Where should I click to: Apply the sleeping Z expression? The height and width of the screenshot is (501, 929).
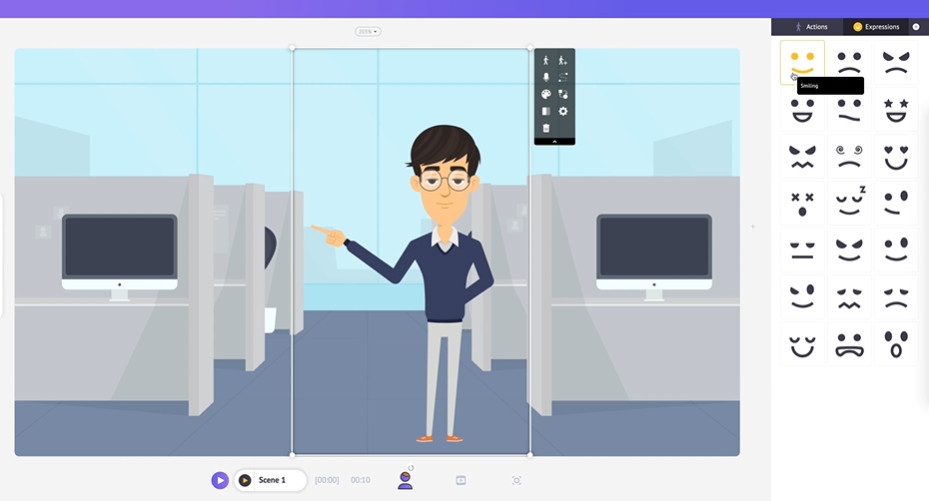(849, 204)
